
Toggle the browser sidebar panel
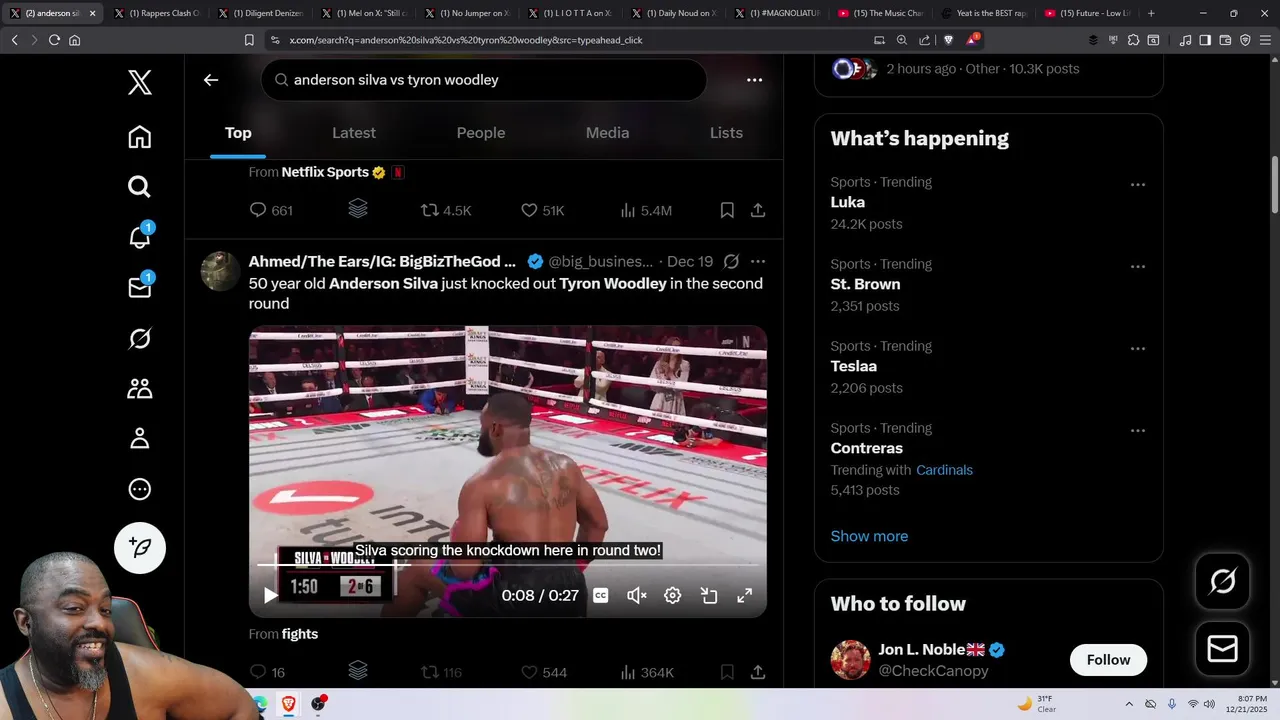[x=1205, y=40]
